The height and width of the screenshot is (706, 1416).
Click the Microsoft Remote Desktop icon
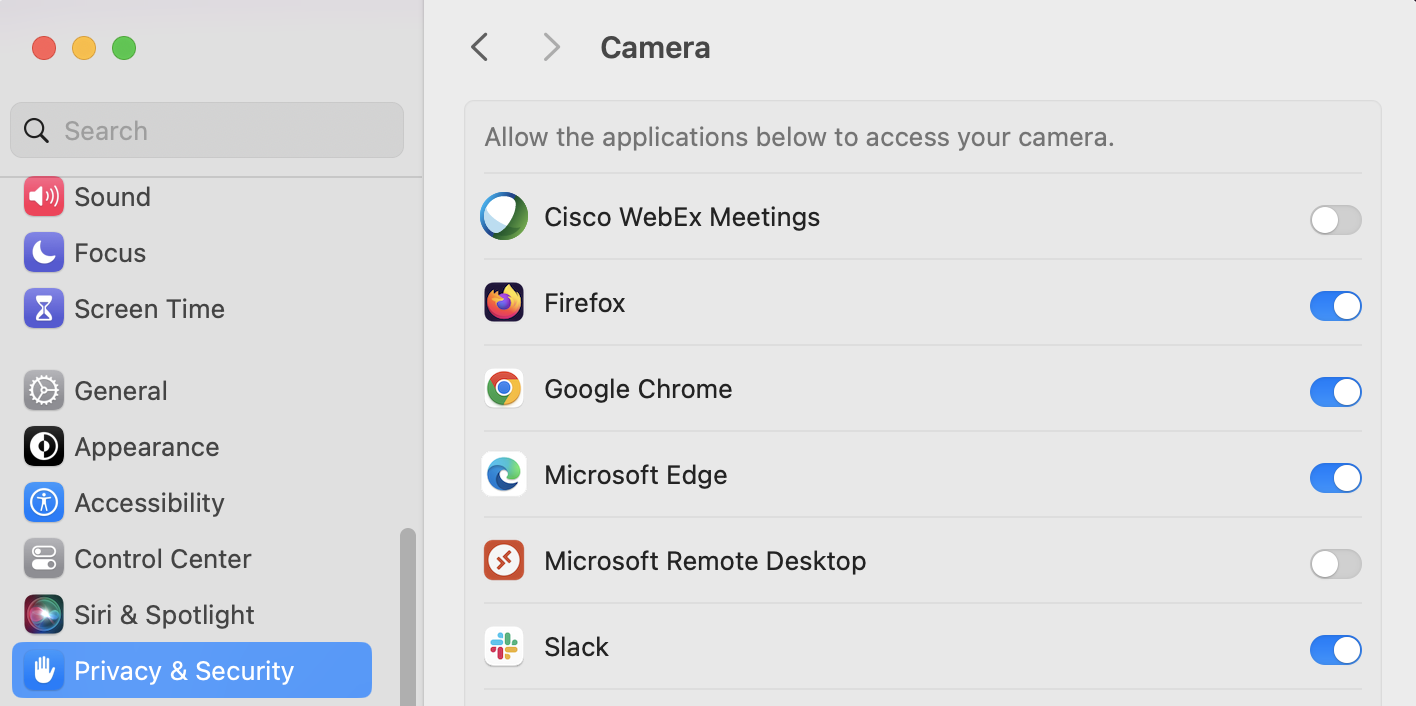click(504, 561)
